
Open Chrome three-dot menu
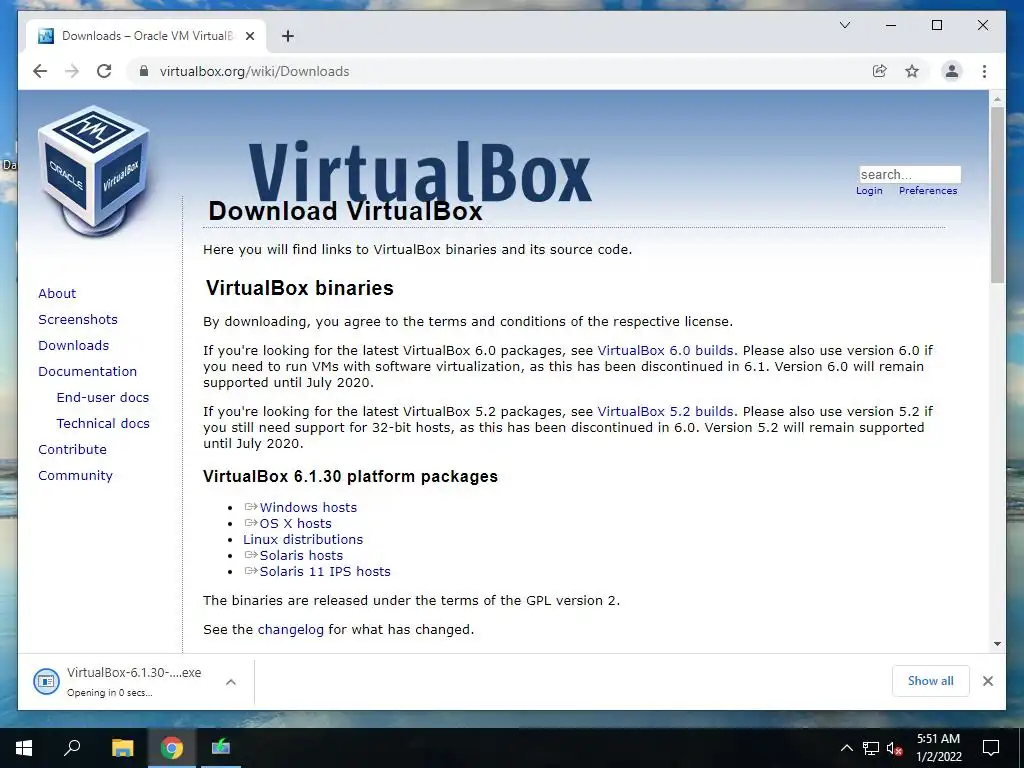[984, 71]
